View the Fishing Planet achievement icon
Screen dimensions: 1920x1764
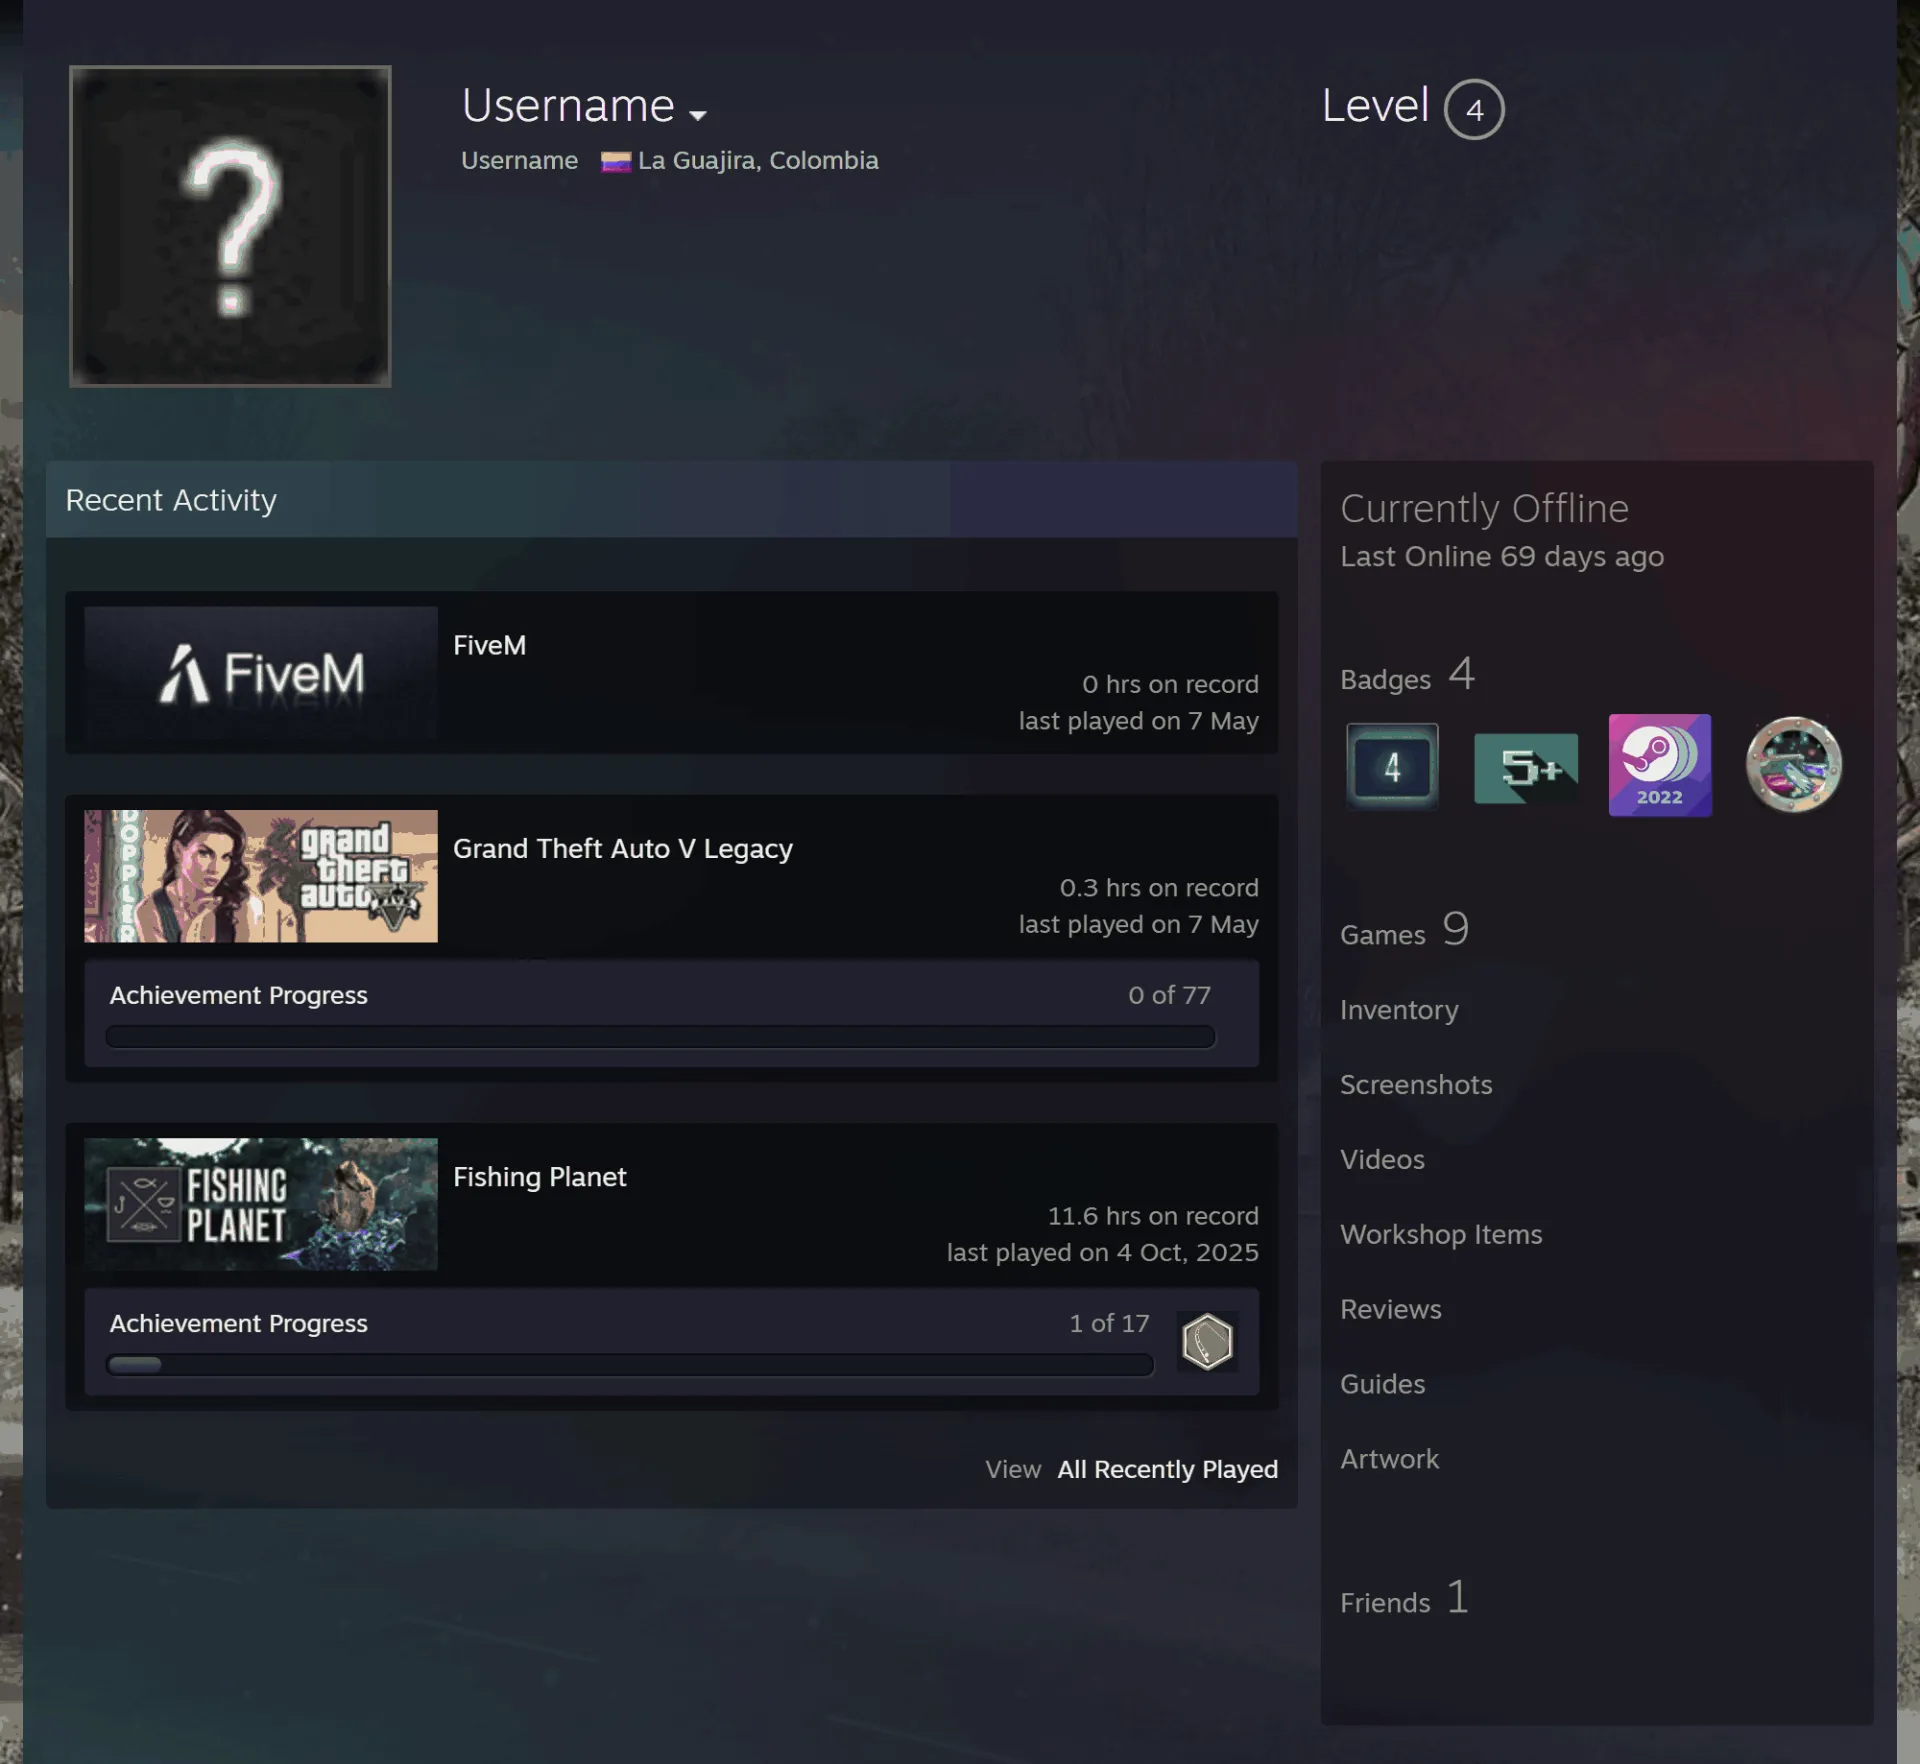1207,1341
